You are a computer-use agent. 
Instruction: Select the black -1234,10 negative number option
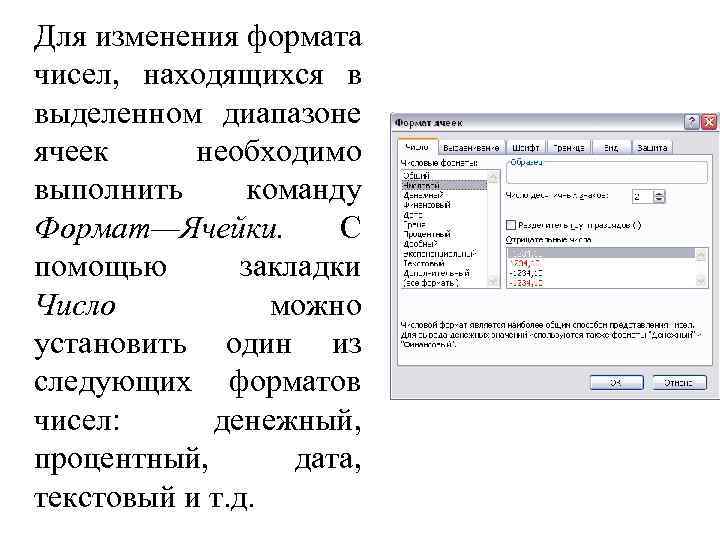(x=601, y=273)
